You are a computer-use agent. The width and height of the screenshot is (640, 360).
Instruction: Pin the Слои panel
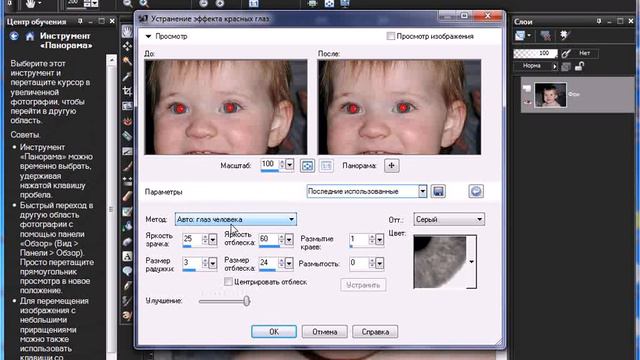[x=599, y=21]
